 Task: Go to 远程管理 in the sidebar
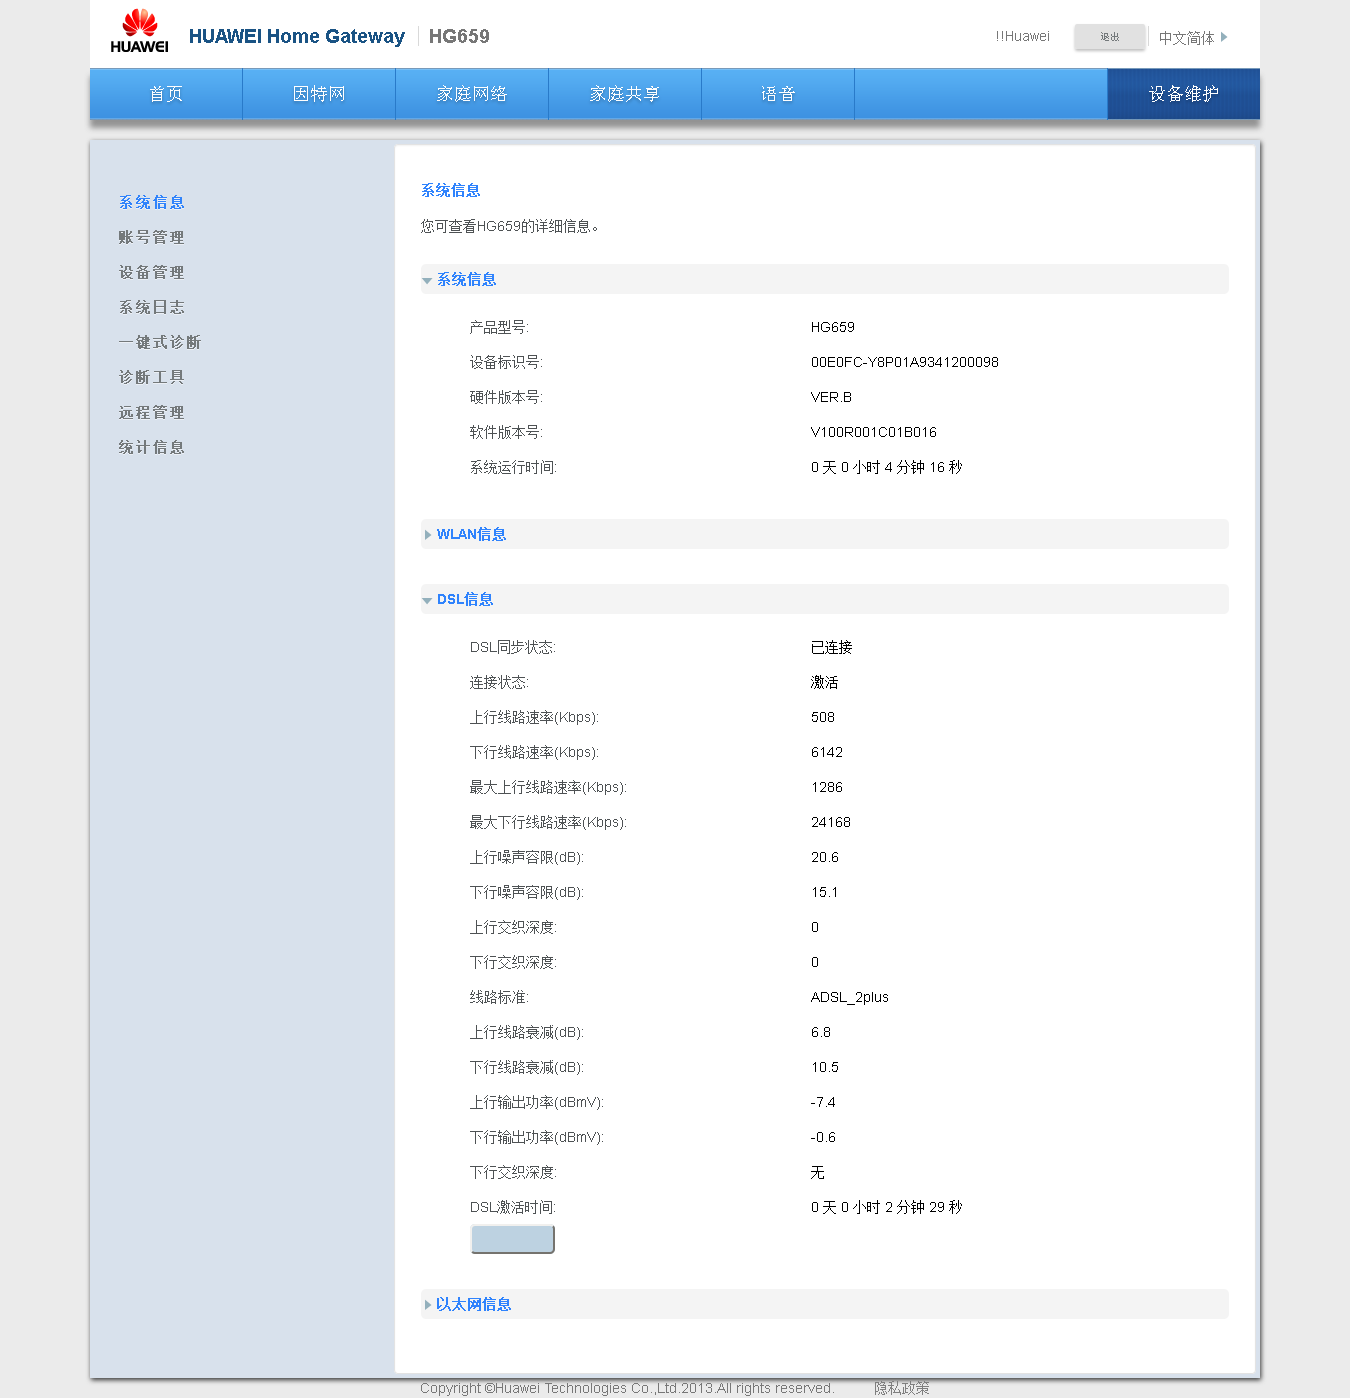(x=152, y=412)
